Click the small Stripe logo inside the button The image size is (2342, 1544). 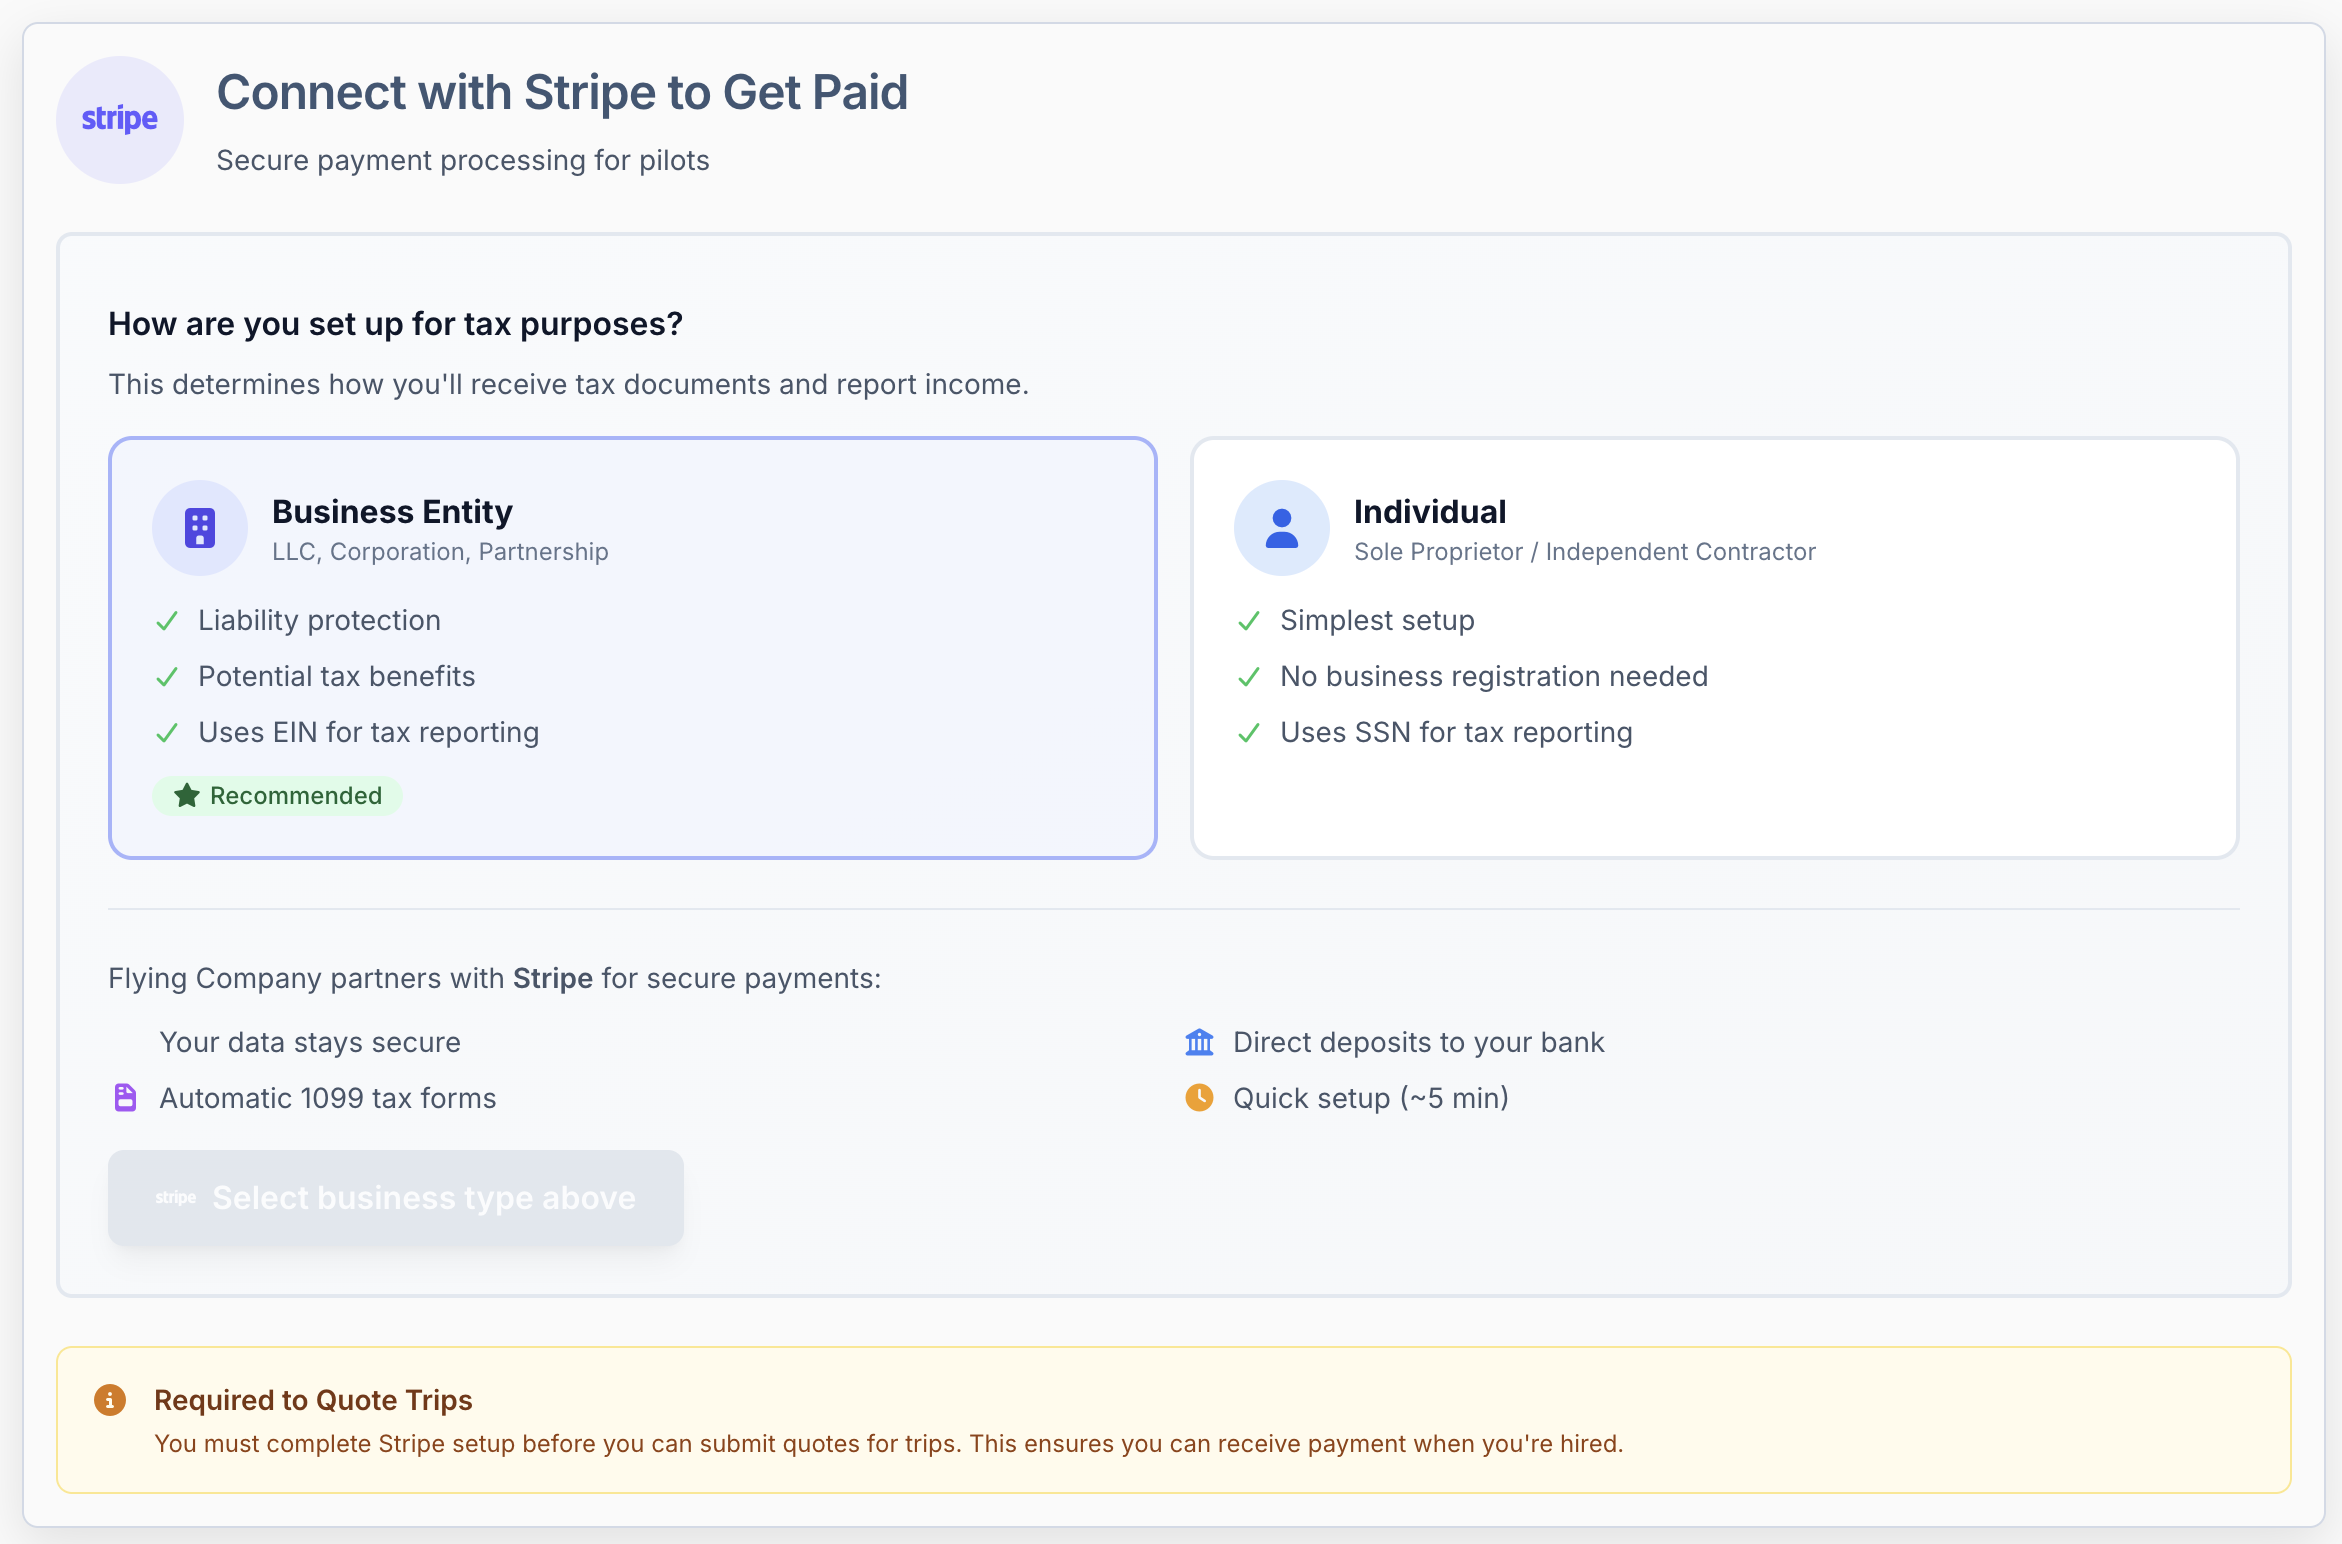[x=176, y=1198]
